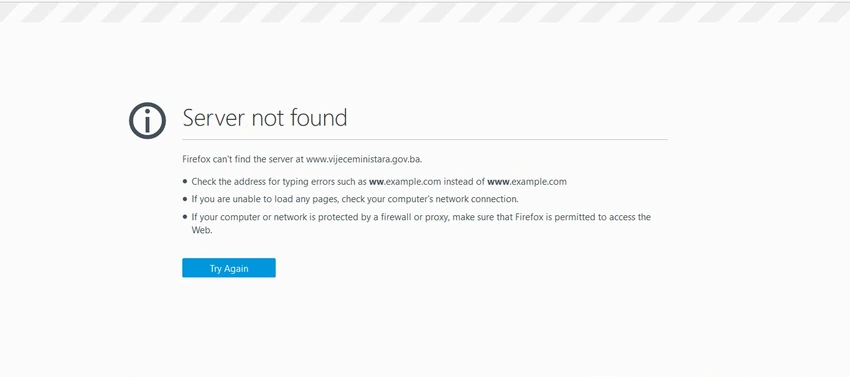850x377 pixels.
Task: Click the www.vijeceministara.gov.ba address text
Action: coord(364,159)
